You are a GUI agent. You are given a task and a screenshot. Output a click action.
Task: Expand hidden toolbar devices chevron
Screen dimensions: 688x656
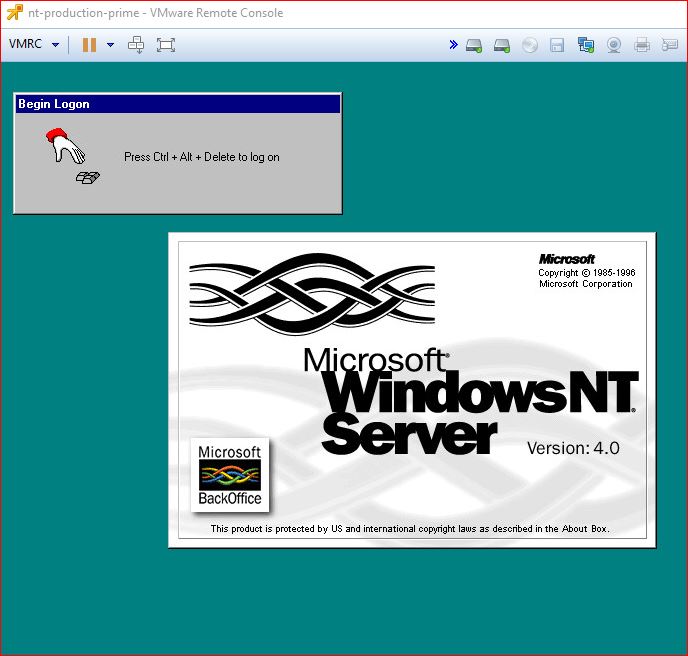coord(453,44)
